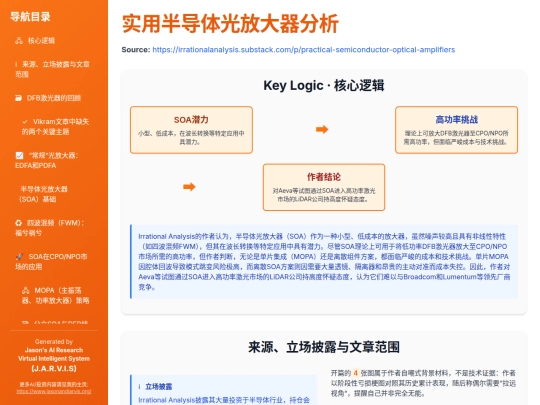
Task: Click the 高功率挑战 logic card
Action: [456, 130]
